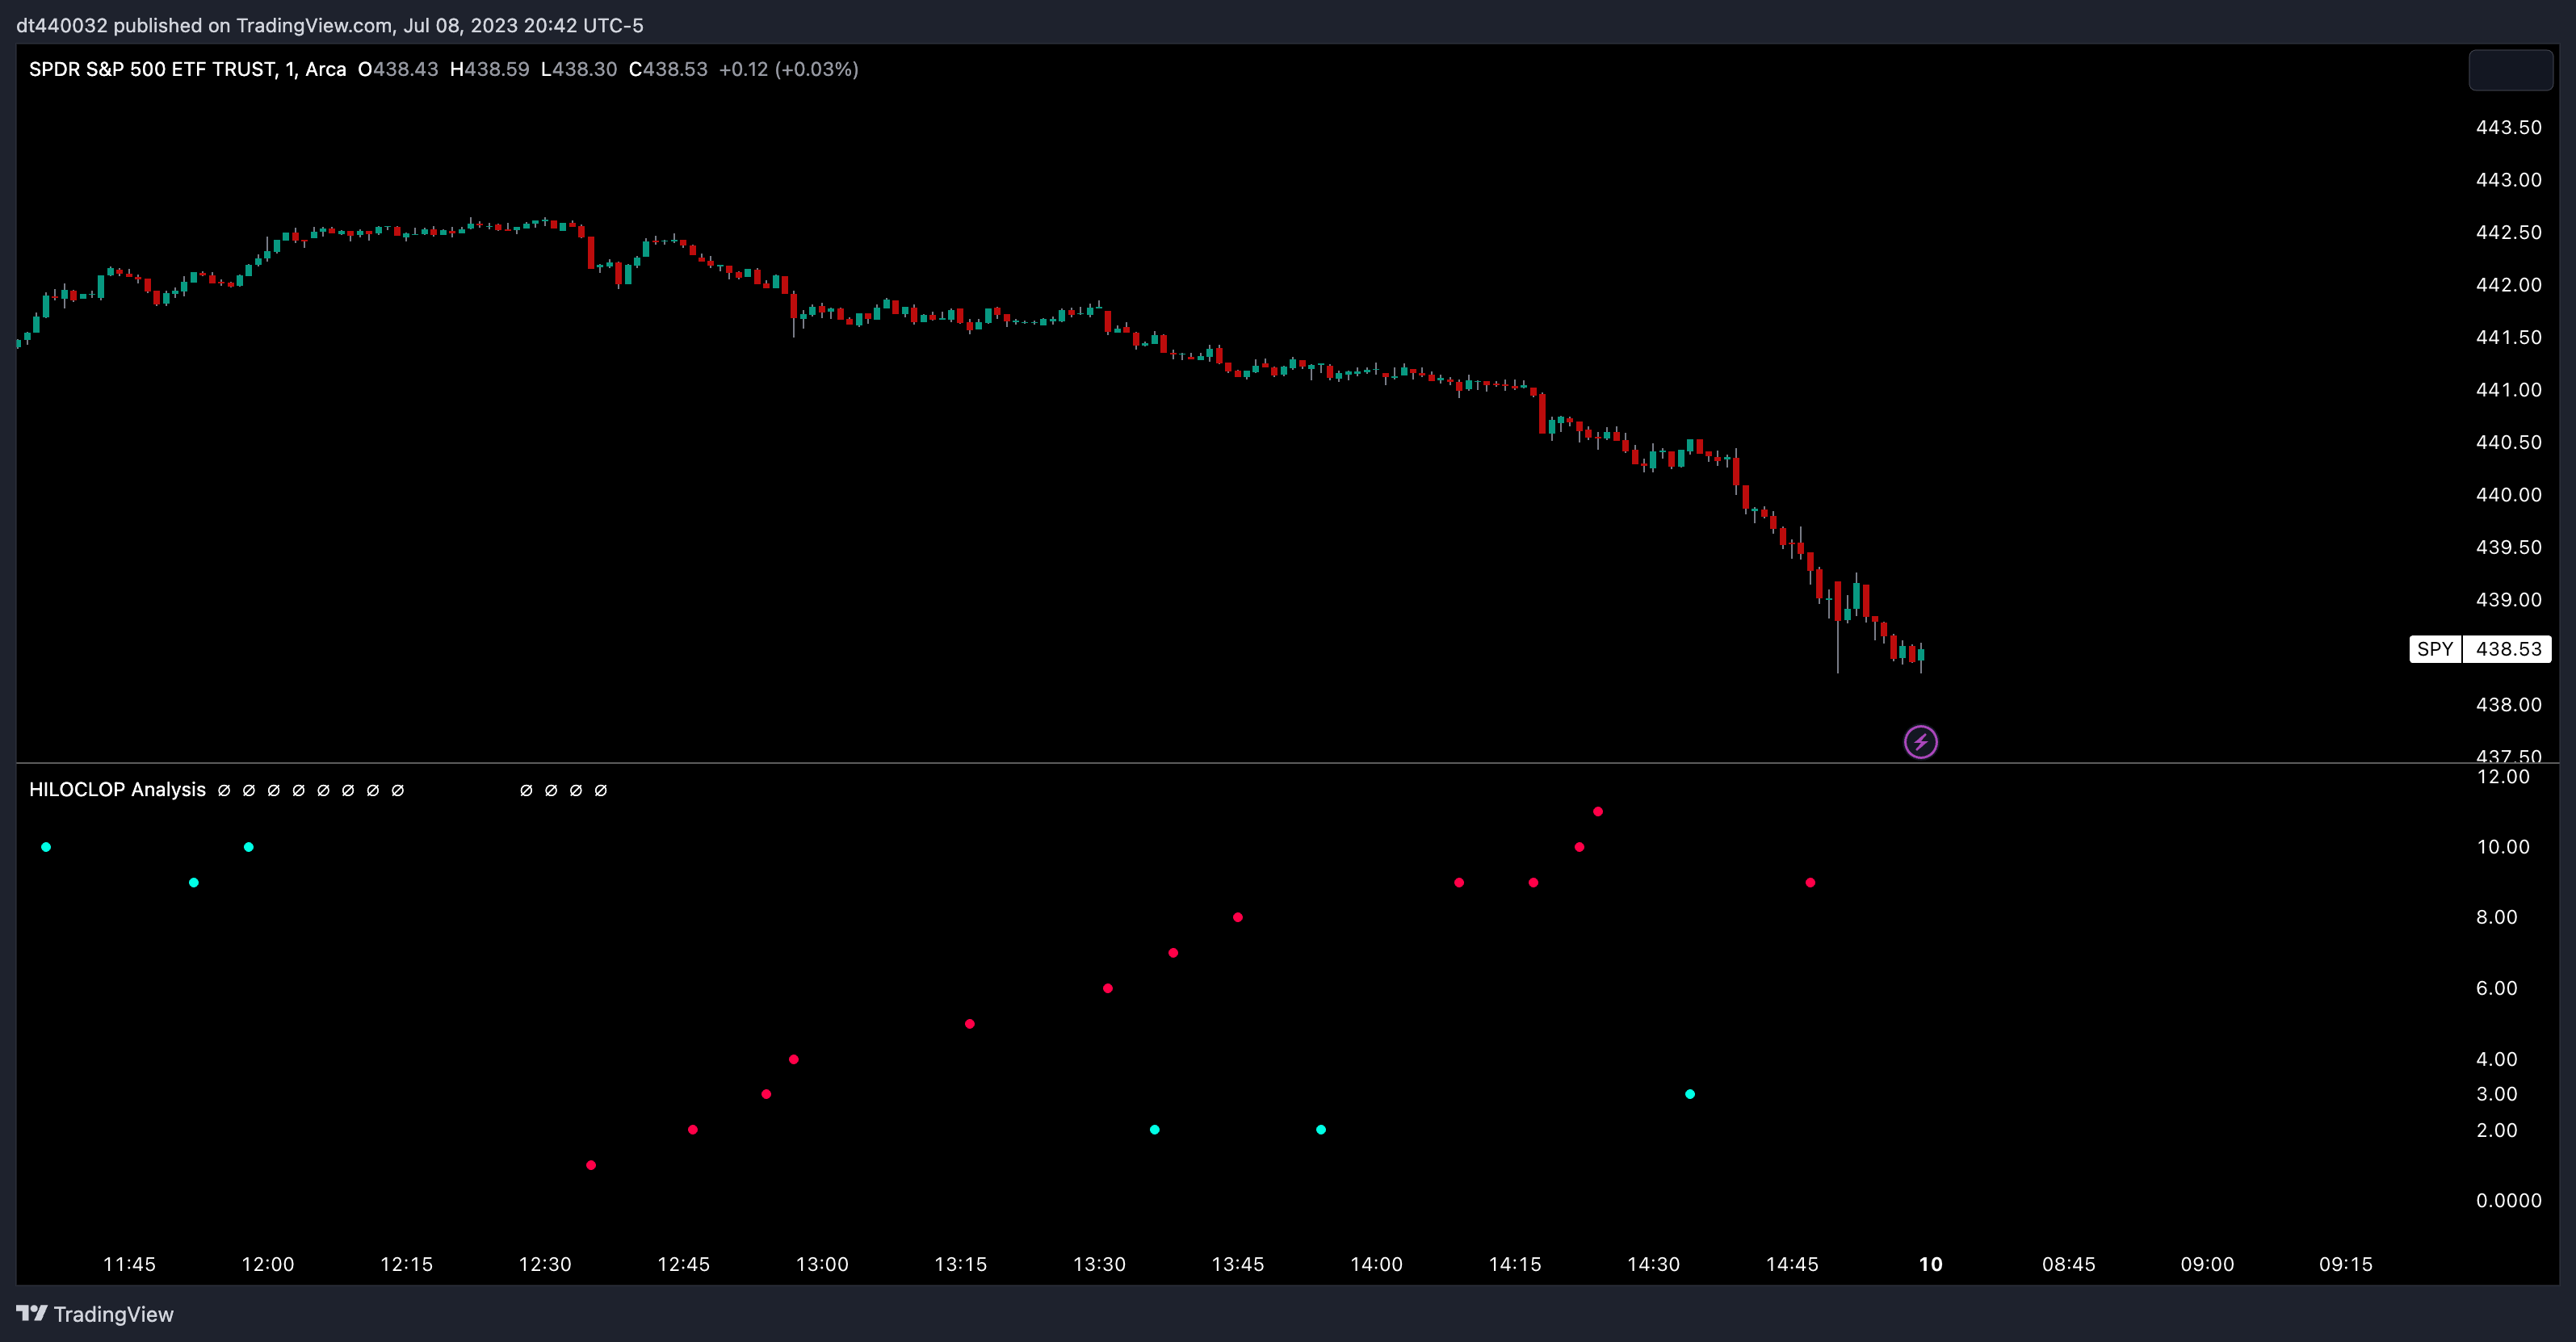This screenshot has height=1342, width=2576.
Task: Click the 442.00 price axis label
Action: [2508, 285]
